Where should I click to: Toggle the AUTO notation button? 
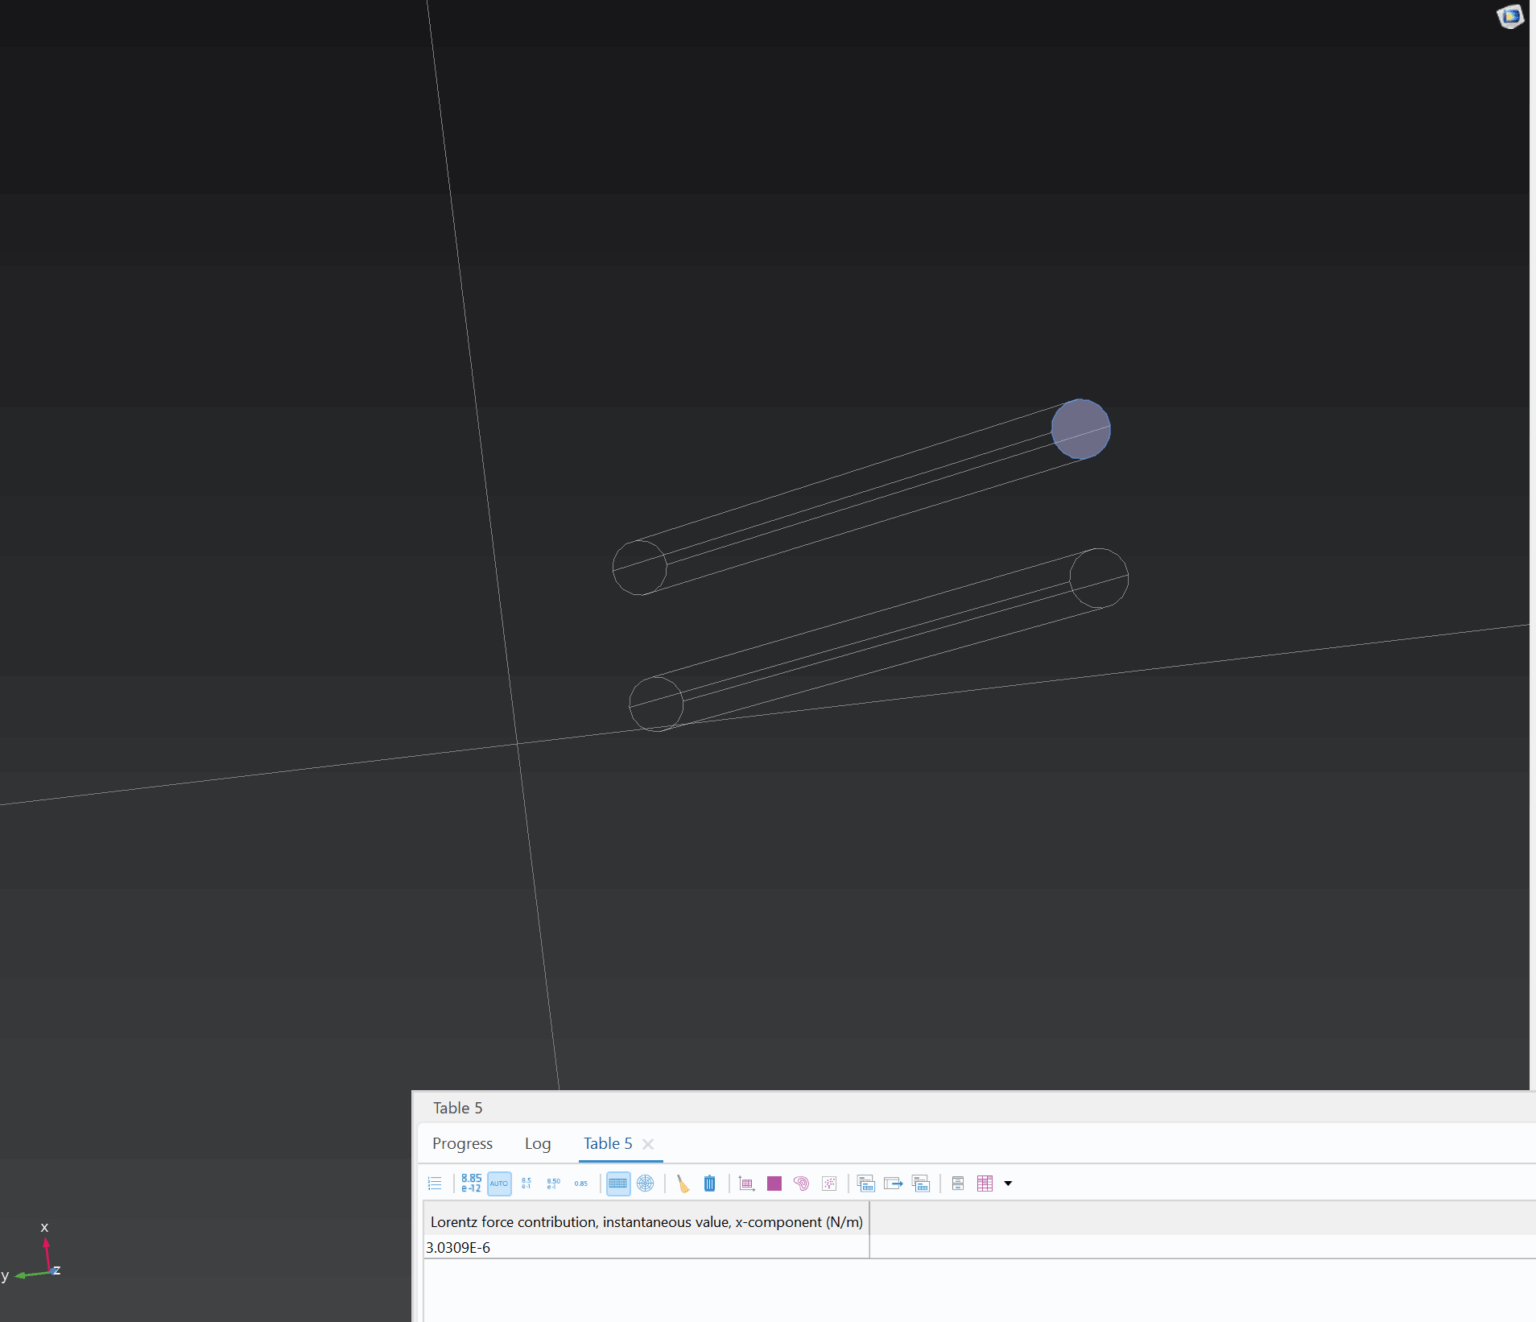(499, 1183)
